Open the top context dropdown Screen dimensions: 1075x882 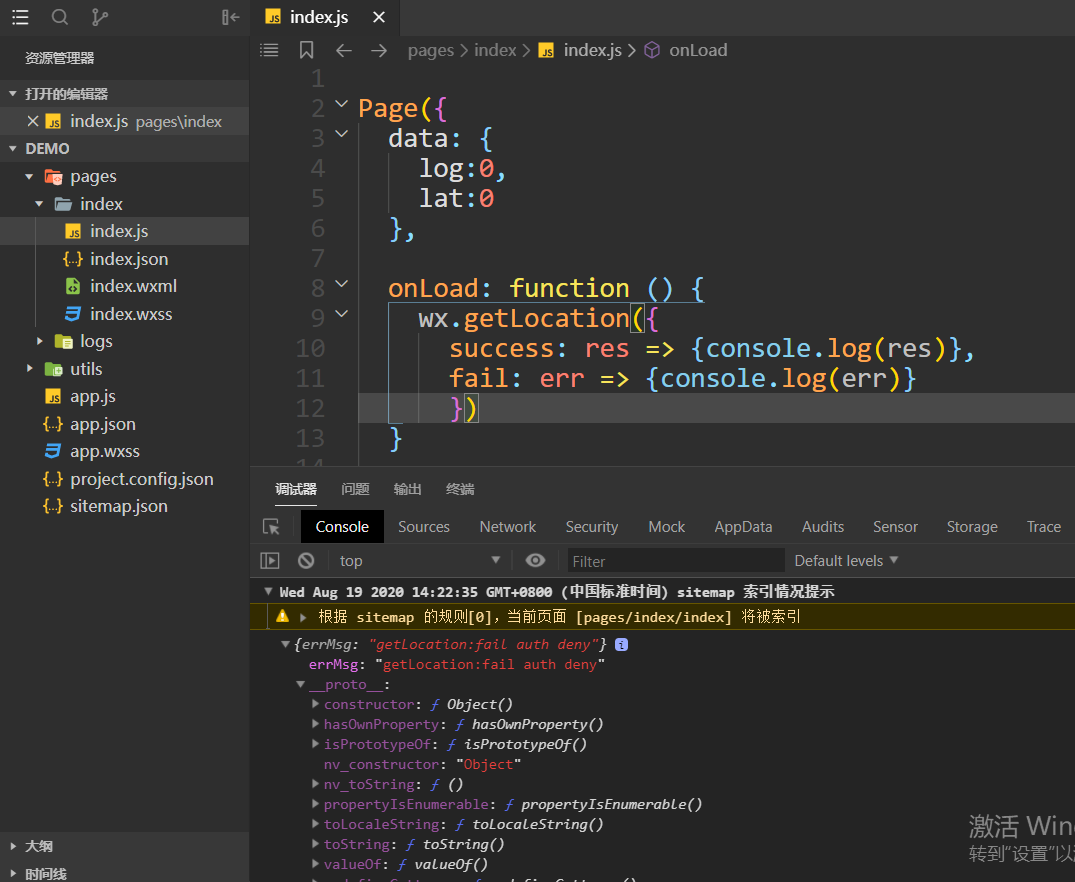click(420, 560)
